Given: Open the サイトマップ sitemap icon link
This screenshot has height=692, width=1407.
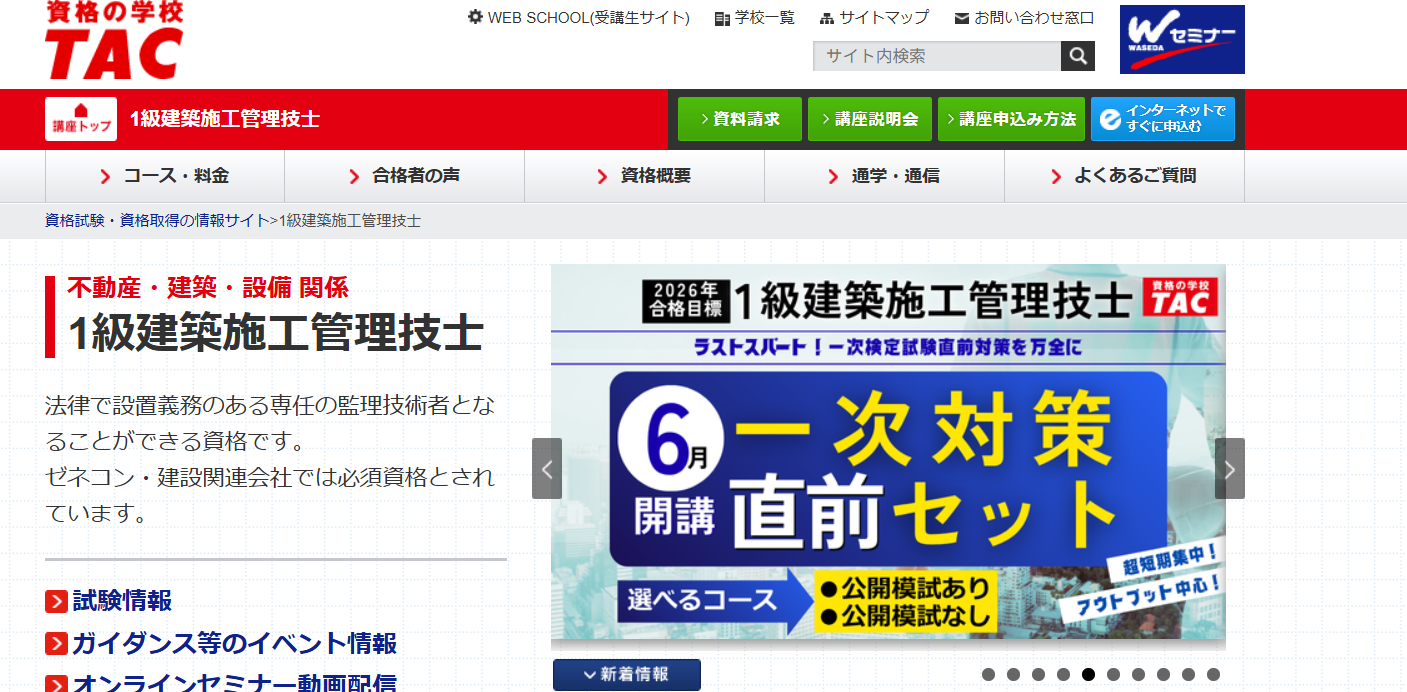Looking at the screenshot, I should pyautogui.click(x=874, y=18).
